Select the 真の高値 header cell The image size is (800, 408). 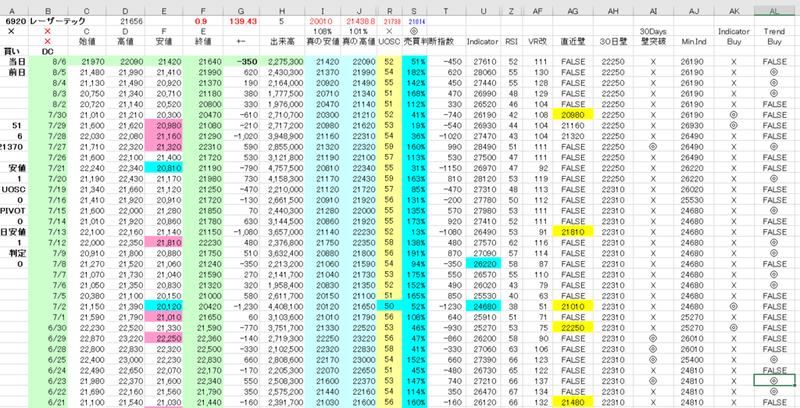coord(359,41)
